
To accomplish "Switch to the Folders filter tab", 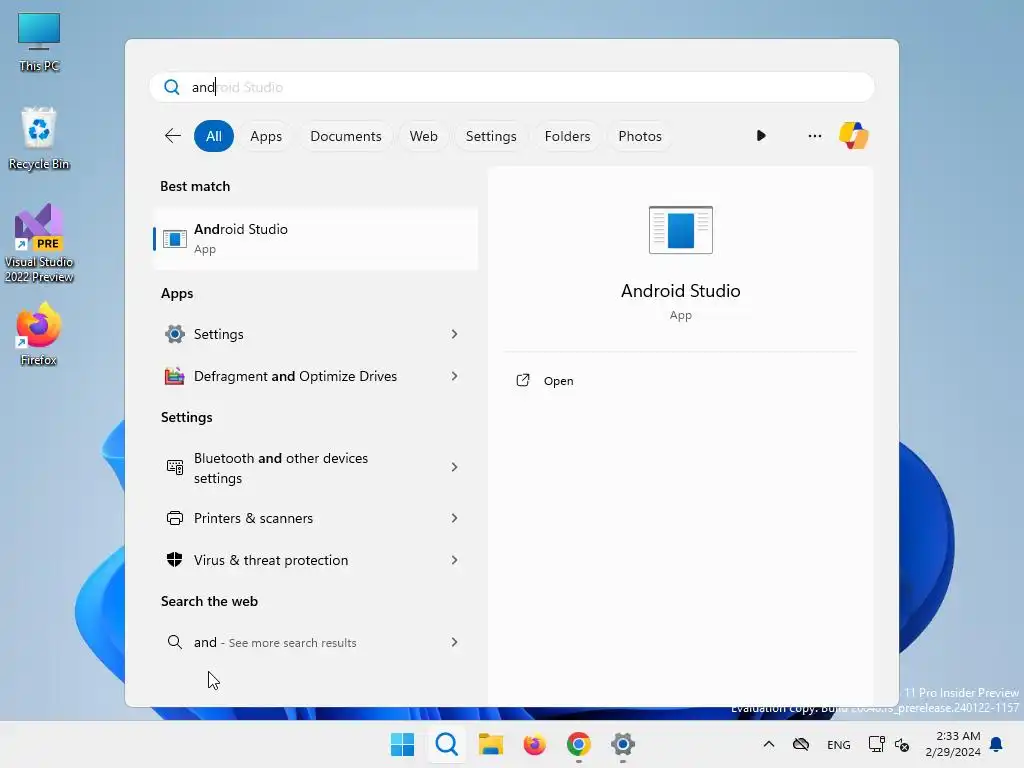I will click(567, 136).
